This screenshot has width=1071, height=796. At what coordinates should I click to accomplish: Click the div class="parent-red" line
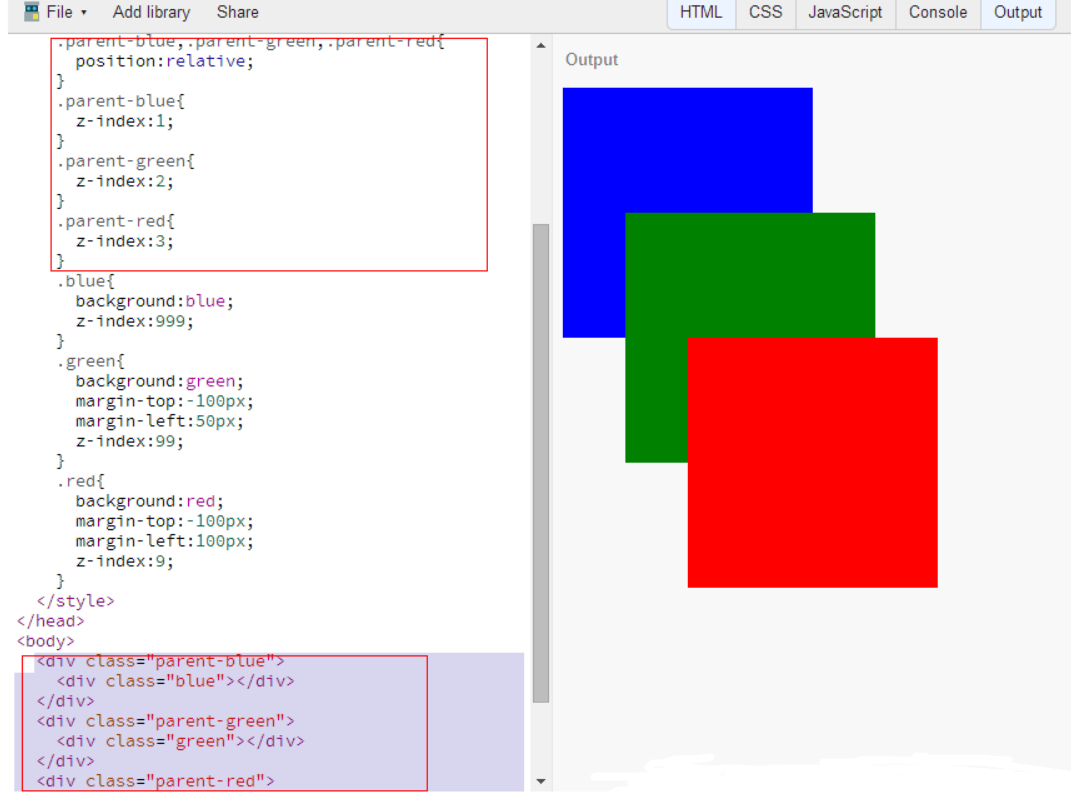[156, 781]
